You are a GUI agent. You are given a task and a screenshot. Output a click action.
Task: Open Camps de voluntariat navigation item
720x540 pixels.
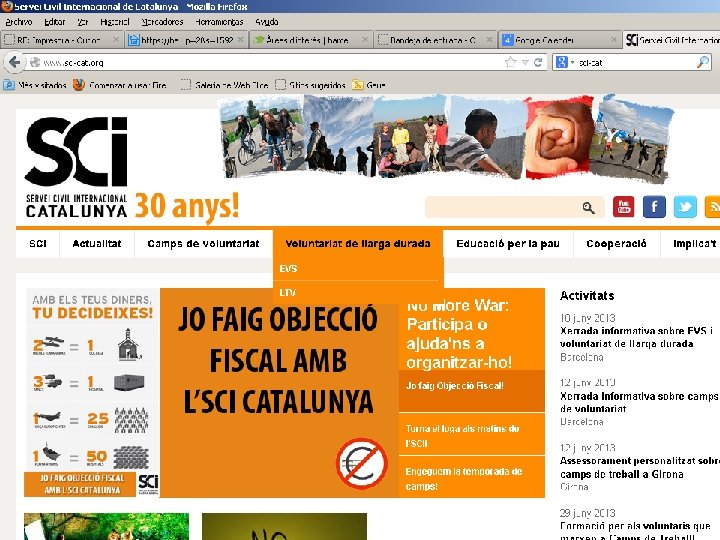203,244
